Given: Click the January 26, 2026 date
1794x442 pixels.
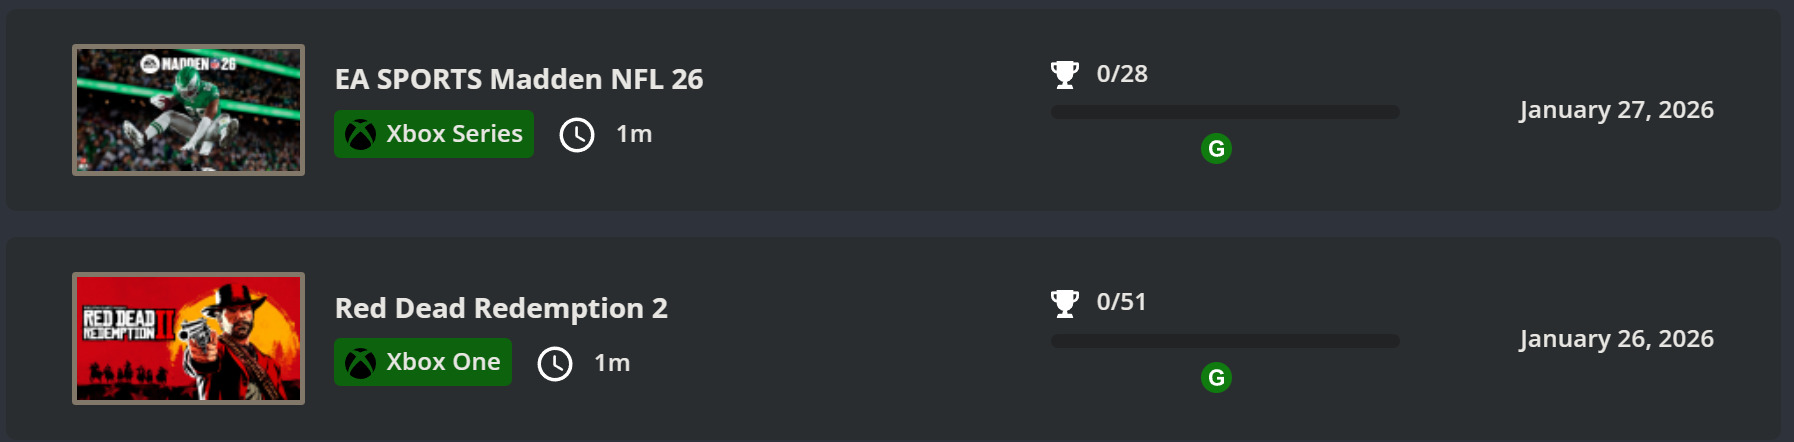Looking at the screenshot, I should point(1616,339).
